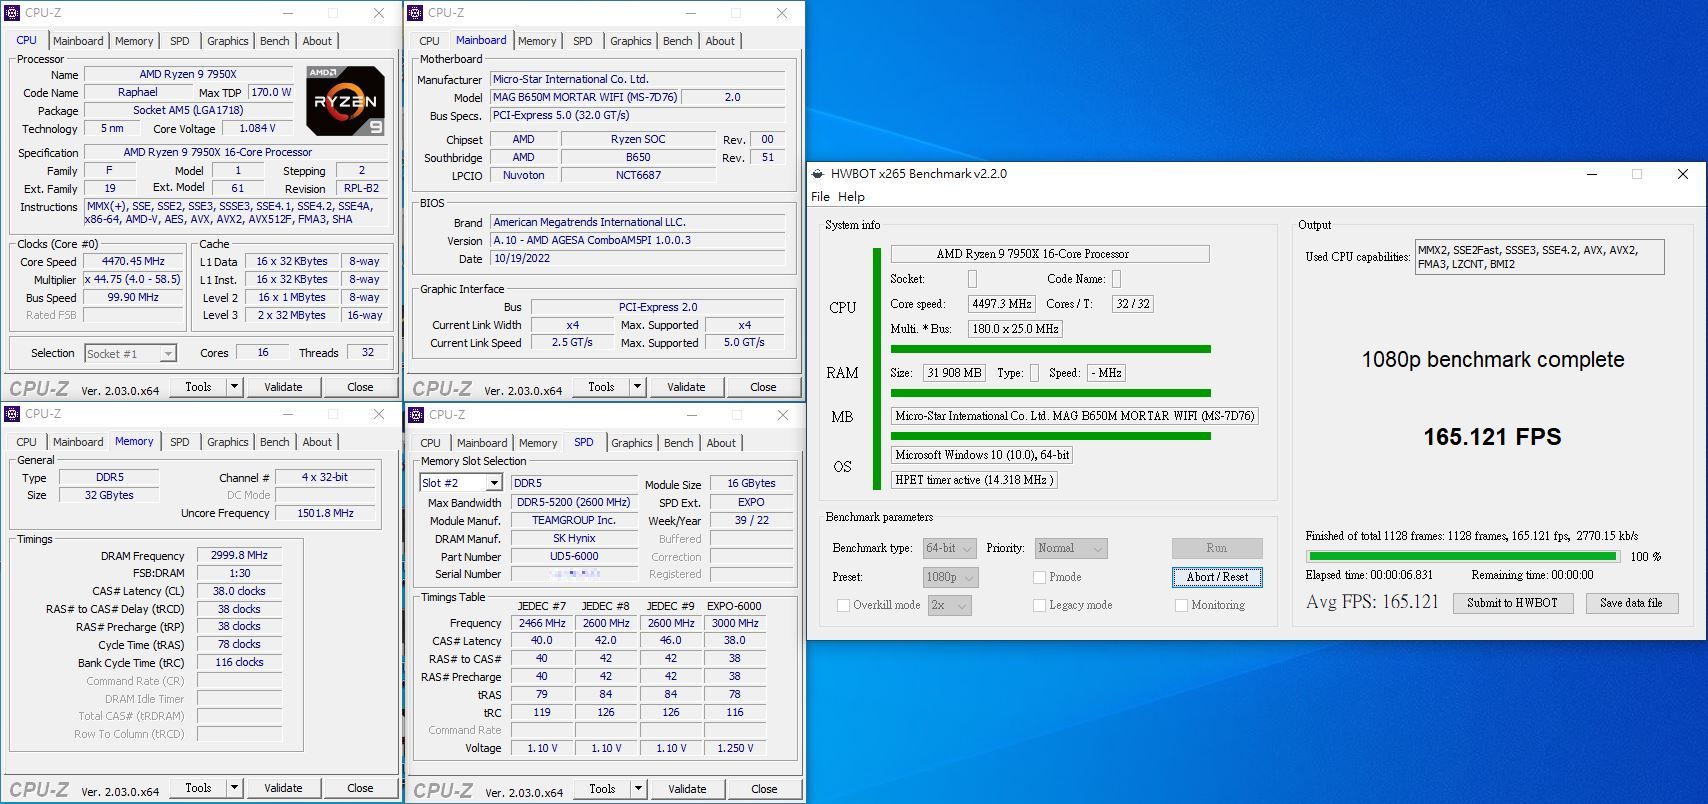
Task: Click Tools button in SPD window
Action: click(602, 789)
